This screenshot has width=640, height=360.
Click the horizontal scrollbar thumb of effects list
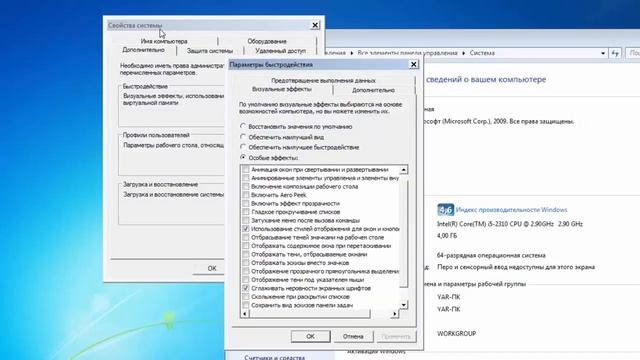pos(310,314)
